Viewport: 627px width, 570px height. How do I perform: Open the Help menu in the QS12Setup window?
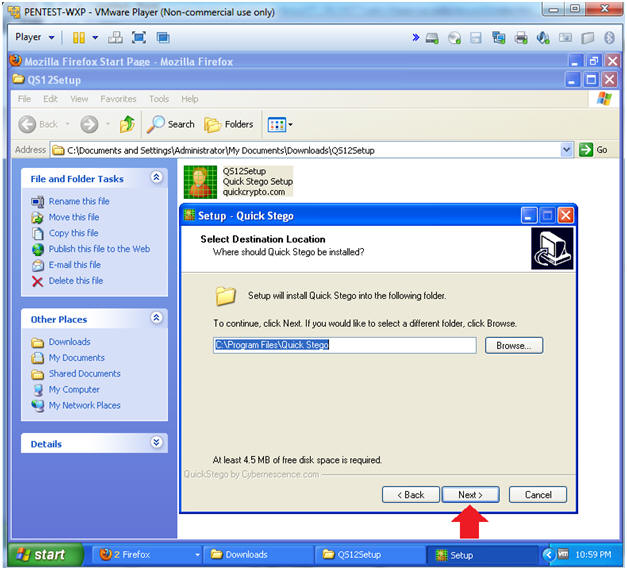point(190,99)
